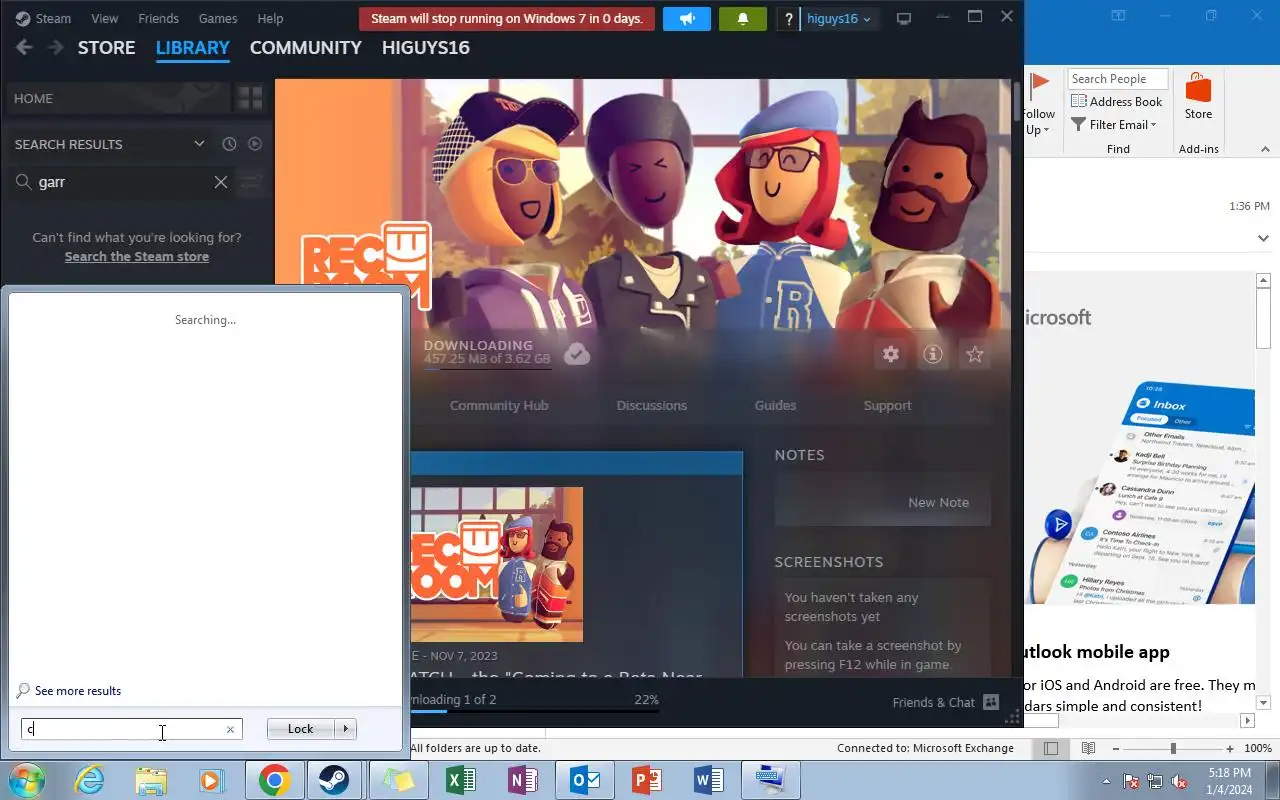Clear the 'garr' library search
The image size is (1280, 800).
coord(221,182)
